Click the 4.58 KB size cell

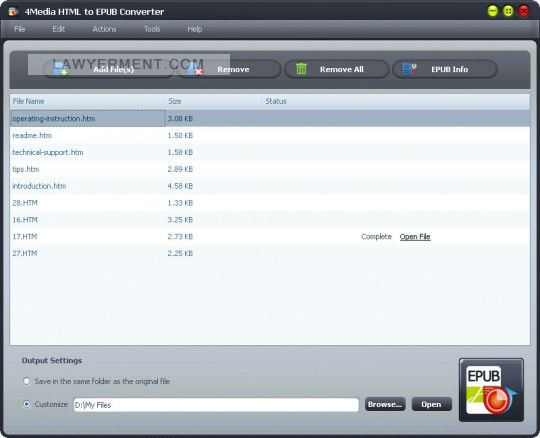click(180, 186)
